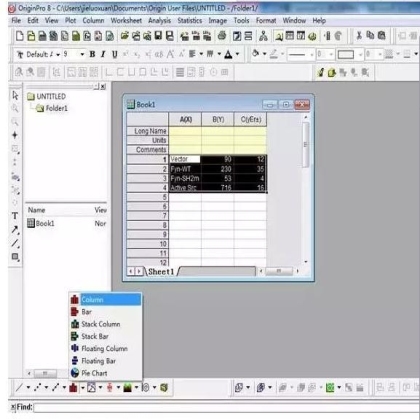Click the C(yErr) column header
The image size is (420, 420).
(x=250, y=119)
